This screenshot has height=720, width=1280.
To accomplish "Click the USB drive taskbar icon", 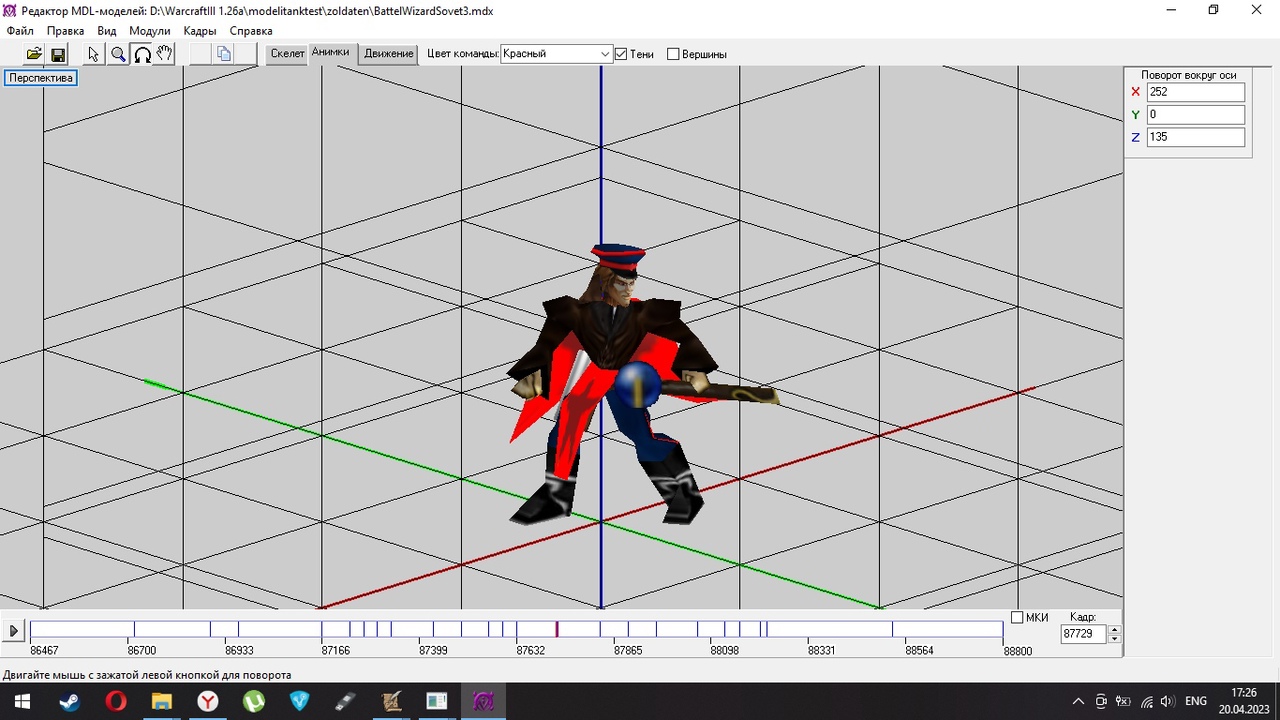I will [346, 701].
